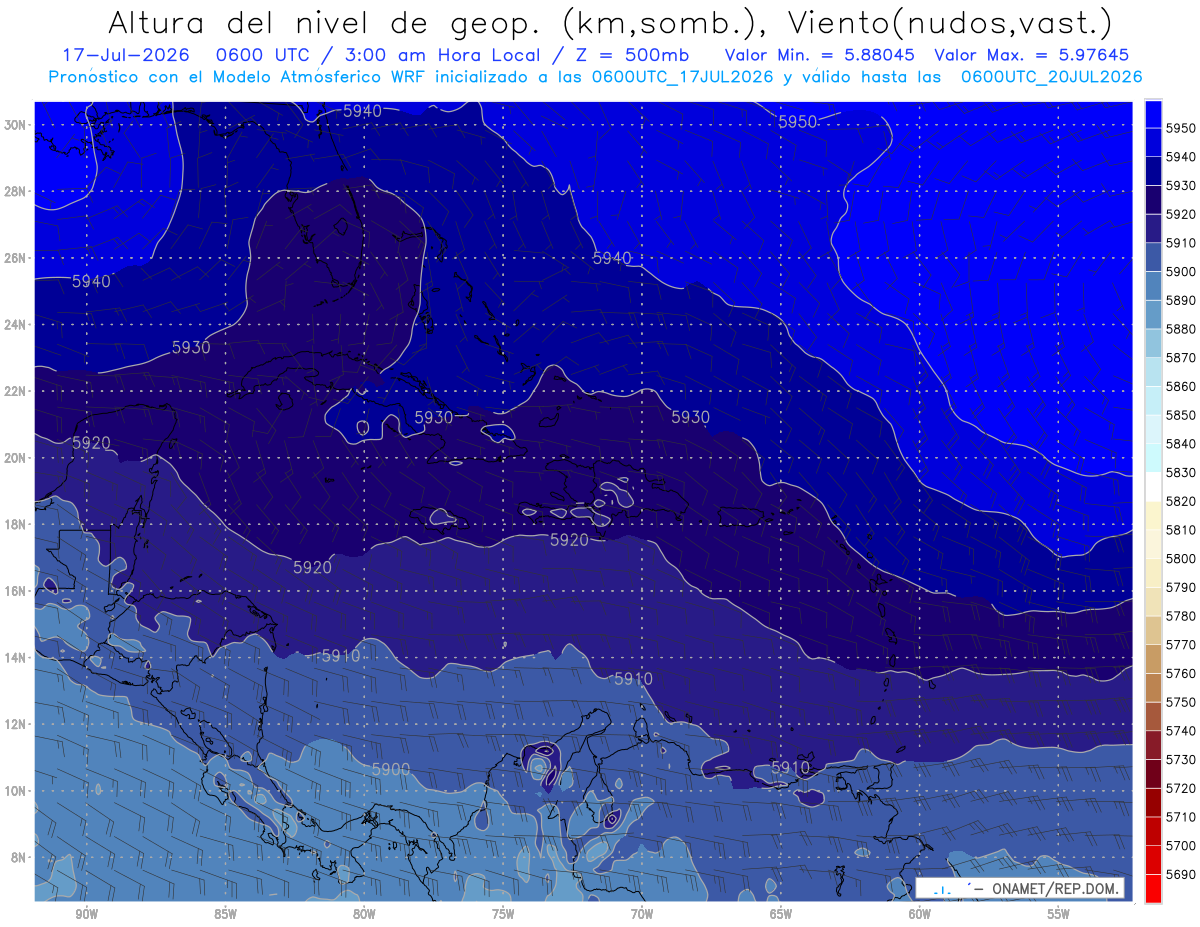
Task: Click 'Valor Max. = 5.97645' text
Action: coord(1033,55)
